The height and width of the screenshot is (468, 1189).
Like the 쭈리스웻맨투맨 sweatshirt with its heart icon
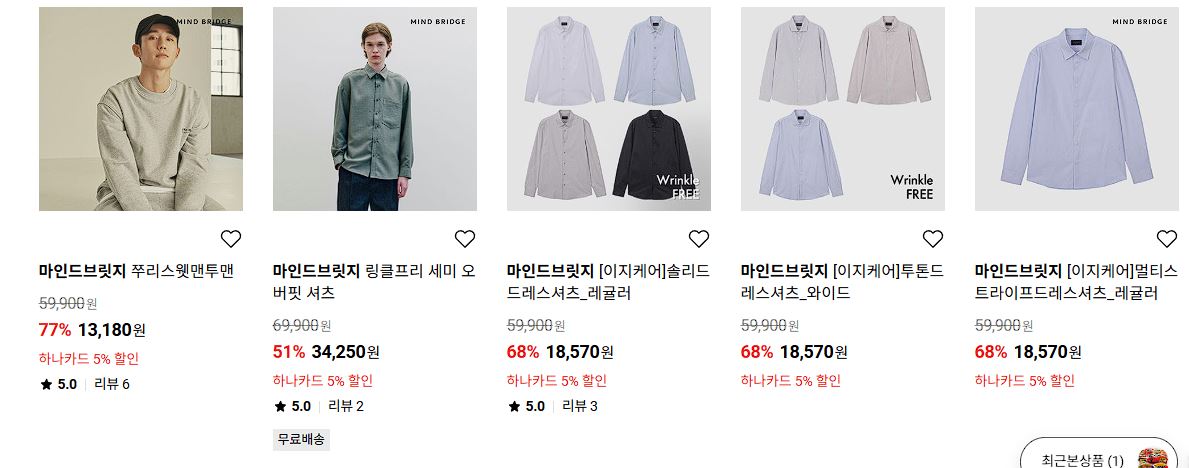point(231,239)
